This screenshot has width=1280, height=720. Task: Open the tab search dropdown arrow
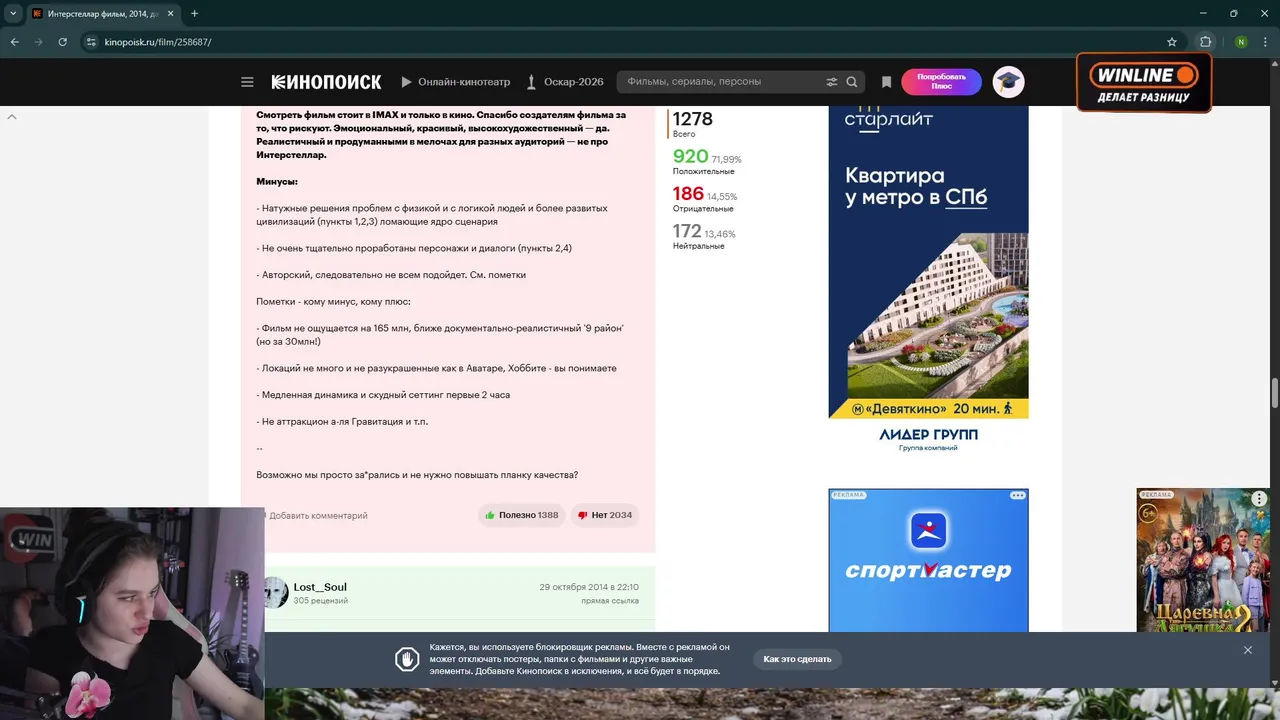(13, 13)
